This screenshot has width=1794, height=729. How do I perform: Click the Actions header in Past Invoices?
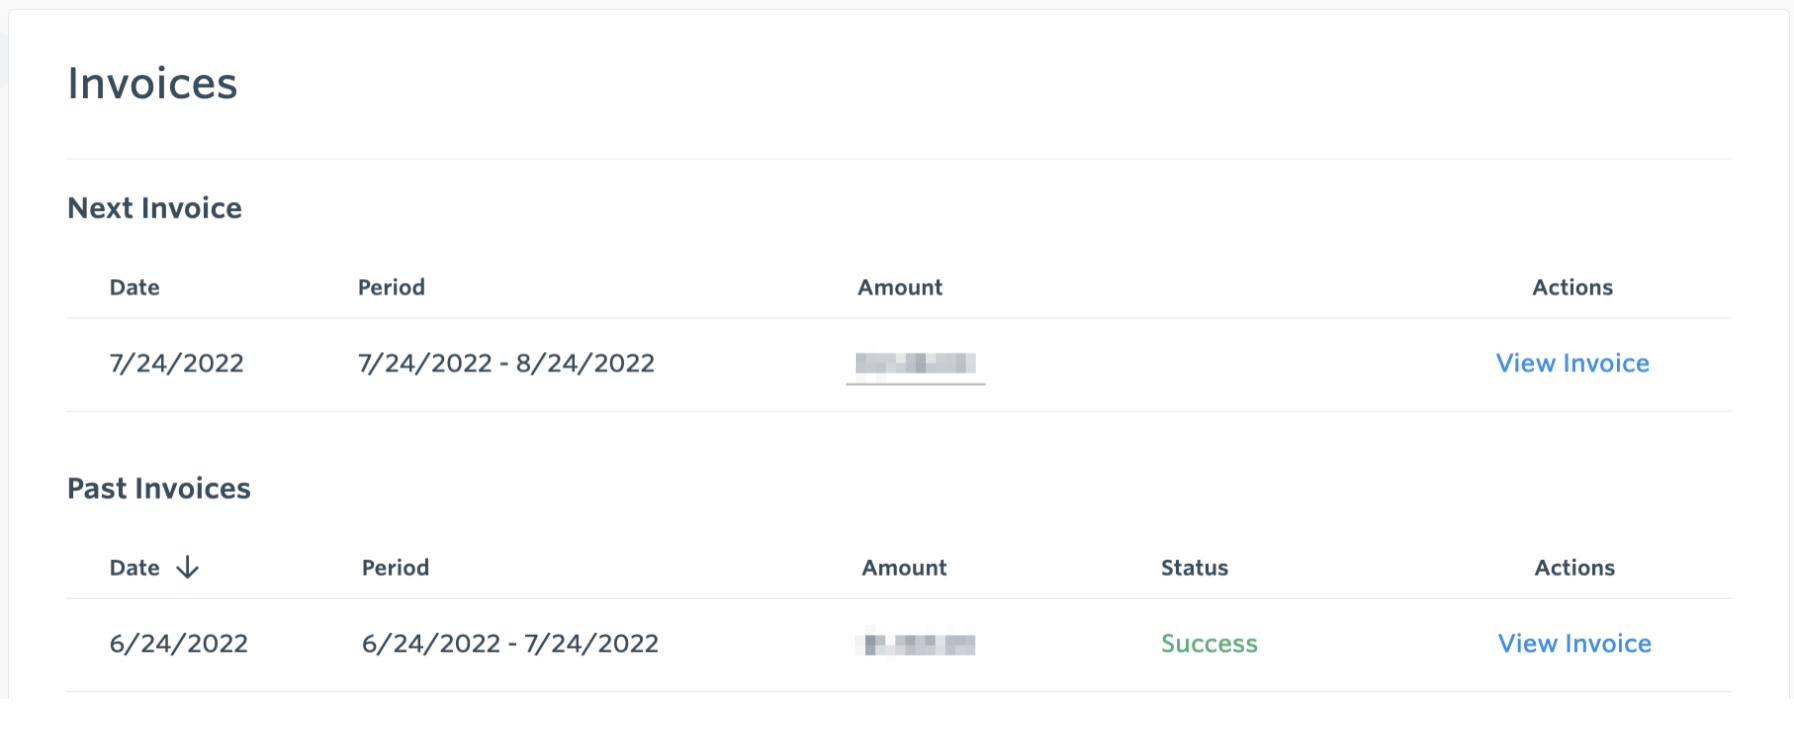coord(1574,567)
